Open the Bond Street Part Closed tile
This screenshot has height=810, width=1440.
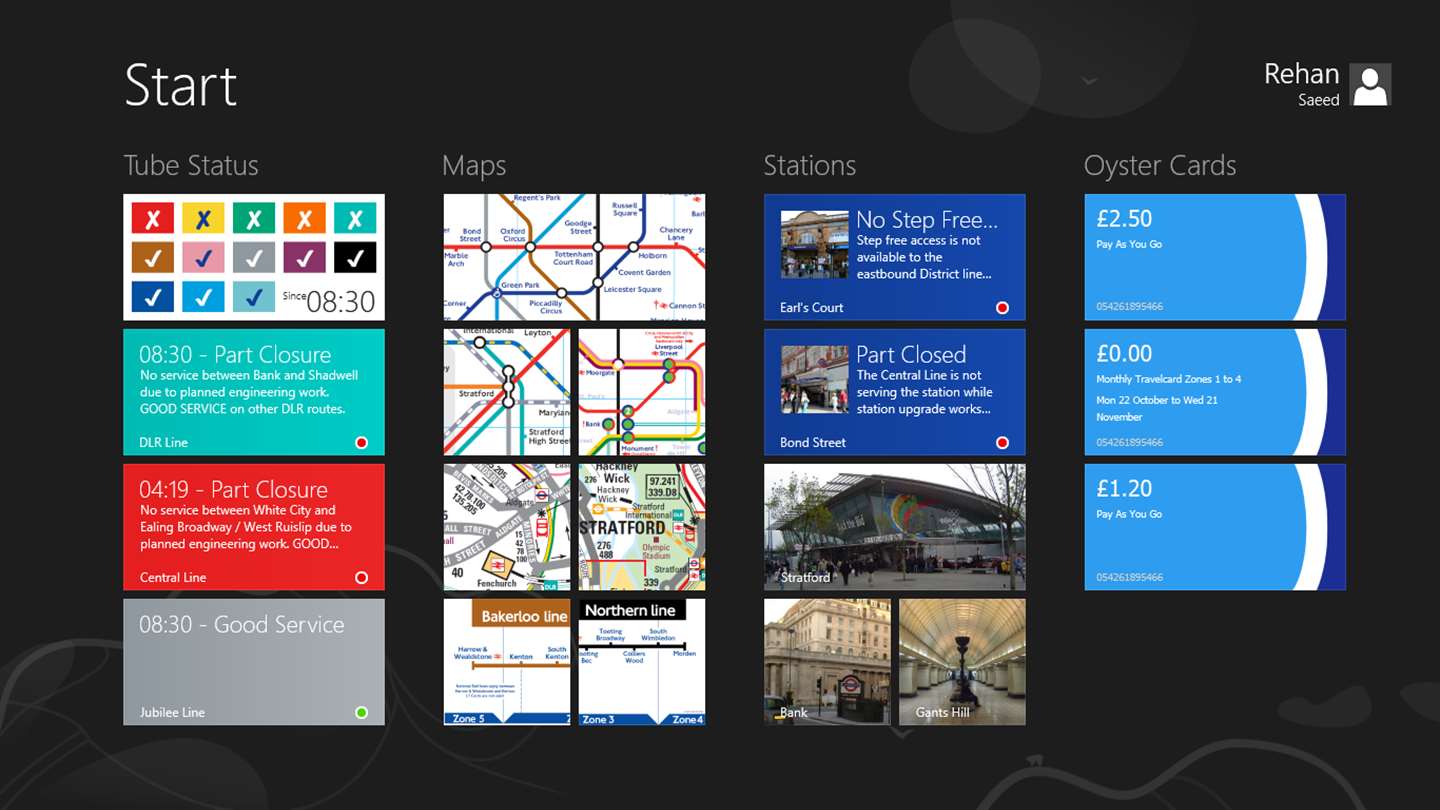tap(895, 392)
